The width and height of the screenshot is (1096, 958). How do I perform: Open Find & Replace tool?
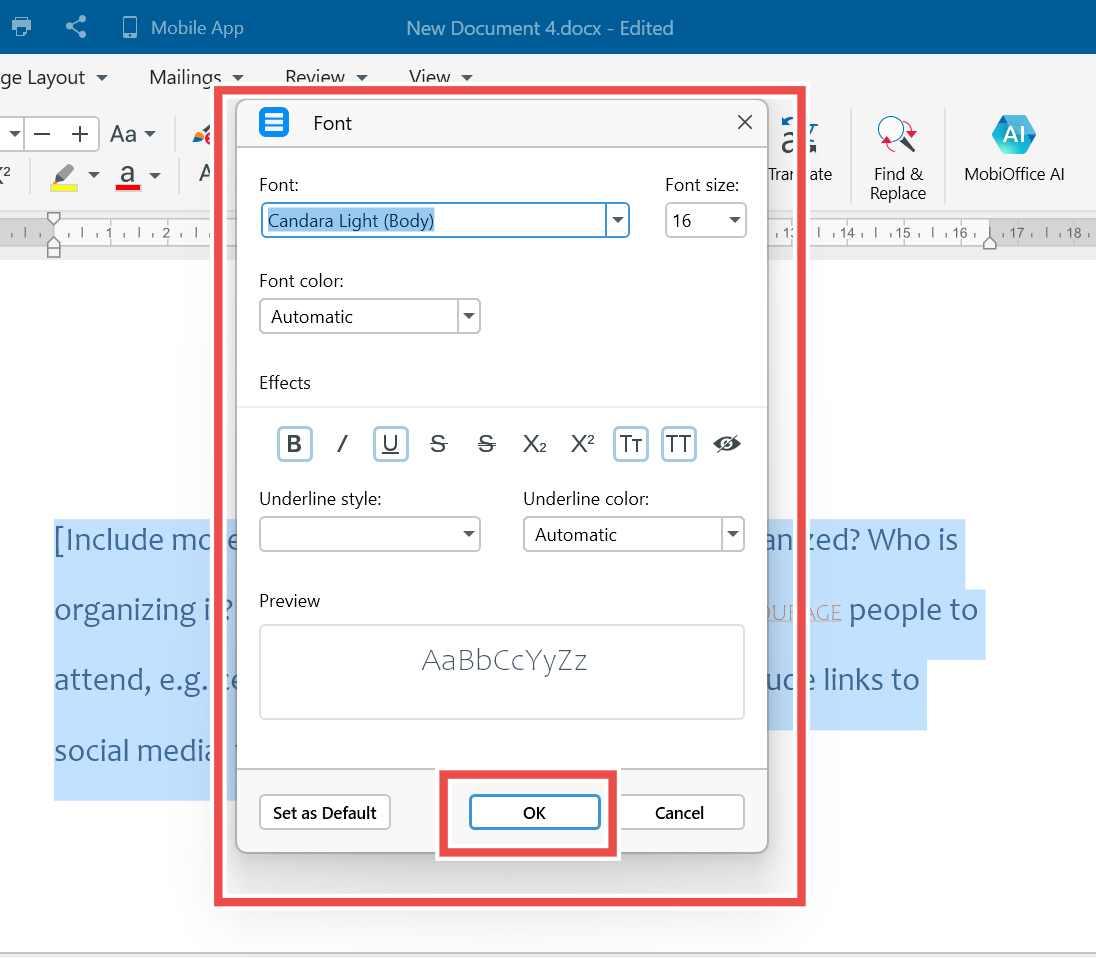(x=897, y=159)
